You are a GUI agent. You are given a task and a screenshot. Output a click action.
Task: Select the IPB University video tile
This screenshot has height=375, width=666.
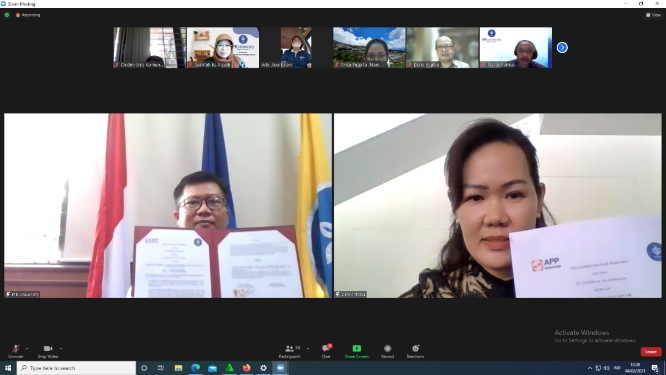click(168, 206)
